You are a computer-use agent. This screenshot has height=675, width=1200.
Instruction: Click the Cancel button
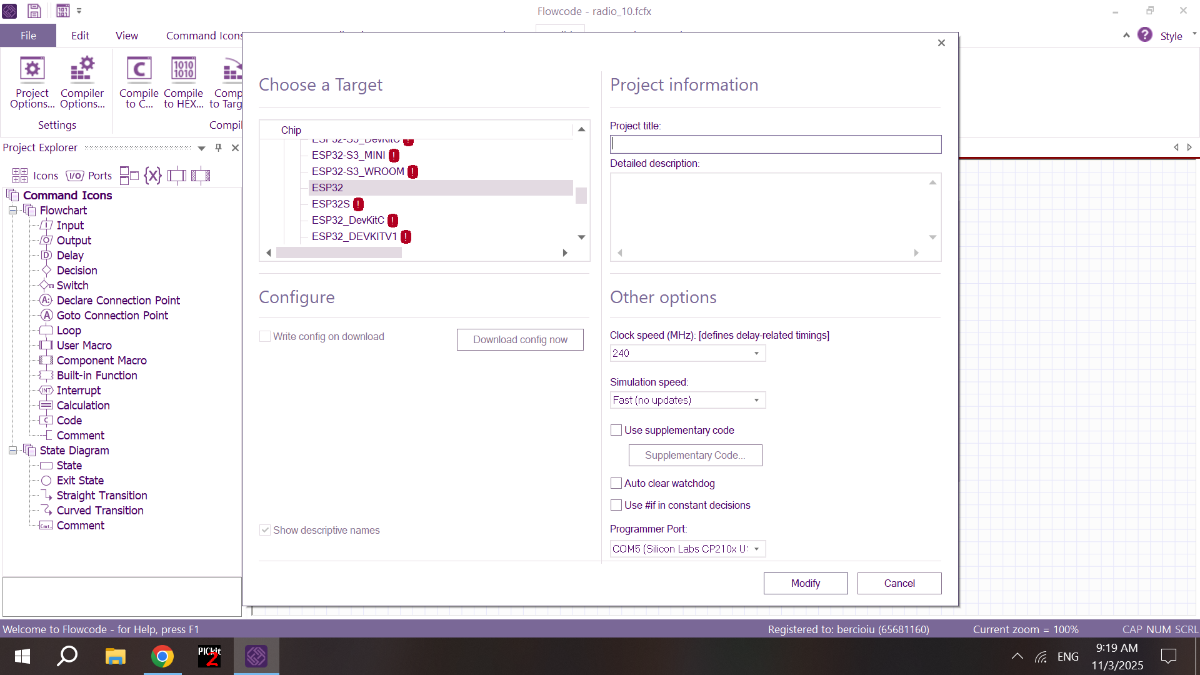click(x=899, y=583)
